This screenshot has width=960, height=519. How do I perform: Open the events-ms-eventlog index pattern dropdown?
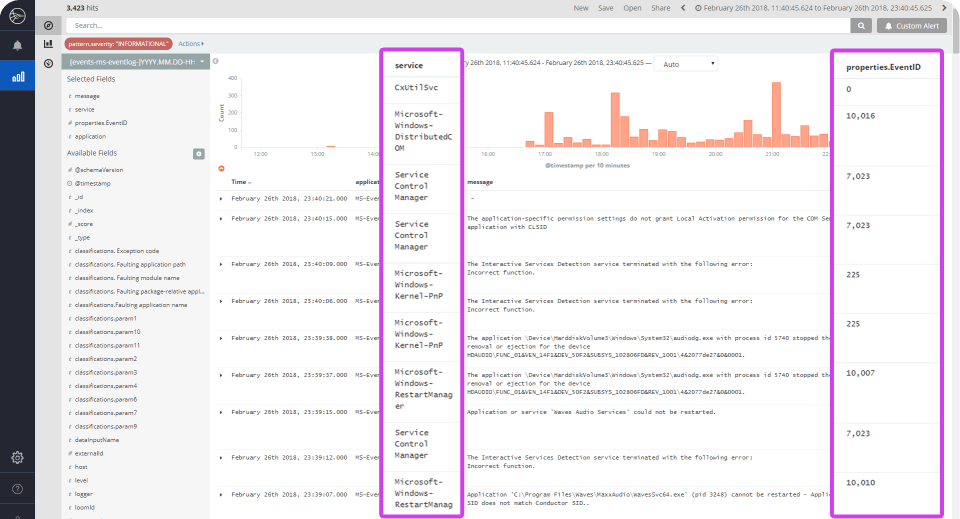(x=135, y=62)
